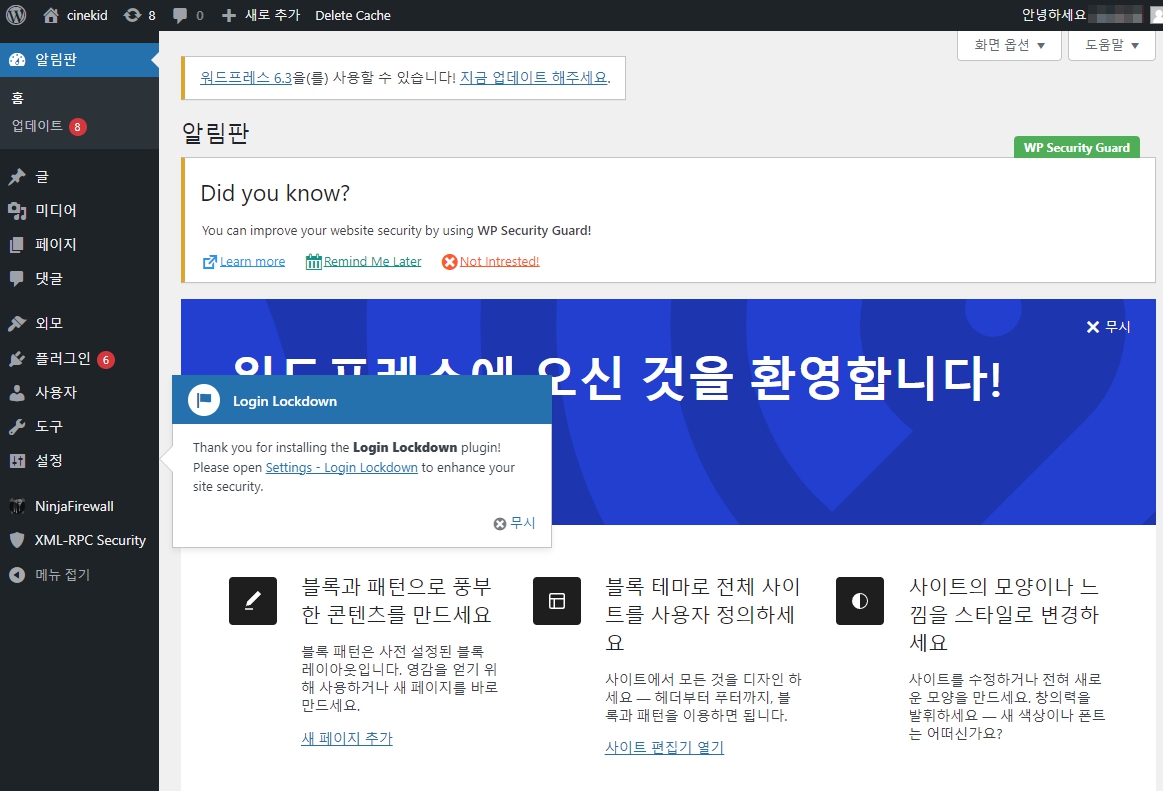
Task: Click 블록과 패턴으로 풍부한 콘텐츠 heading
Action: (397, 600)
